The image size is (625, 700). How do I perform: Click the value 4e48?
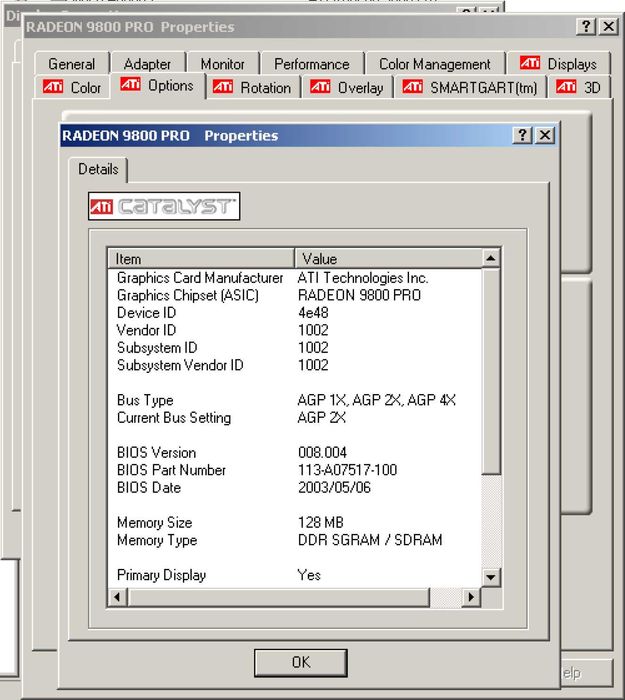click(313, 312)
